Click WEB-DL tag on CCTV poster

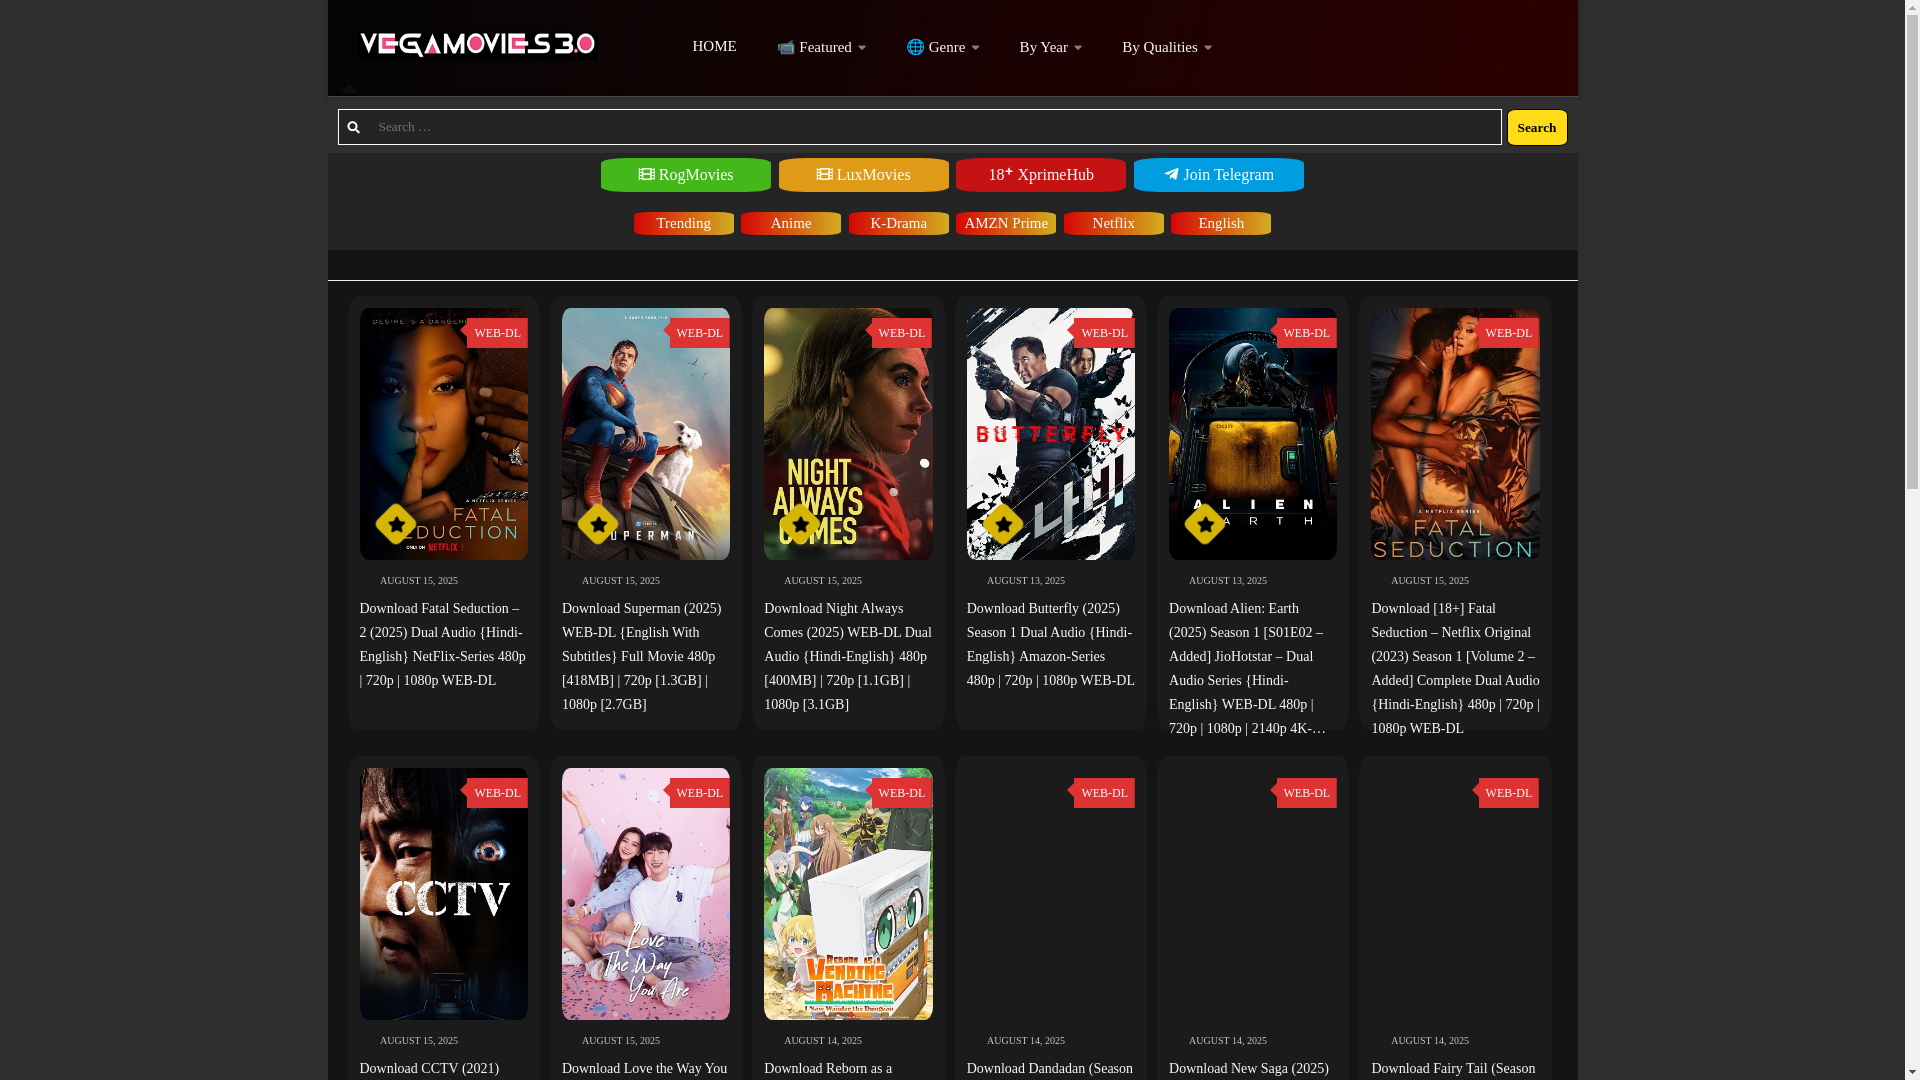(497, 793)
